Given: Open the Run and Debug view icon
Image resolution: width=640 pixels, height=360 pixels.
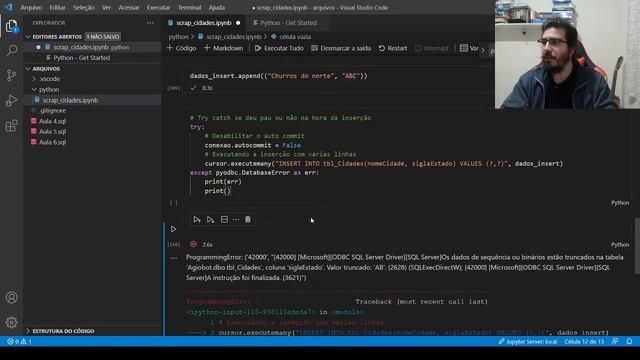Looking at the screenshot, I should click(11, 100).
